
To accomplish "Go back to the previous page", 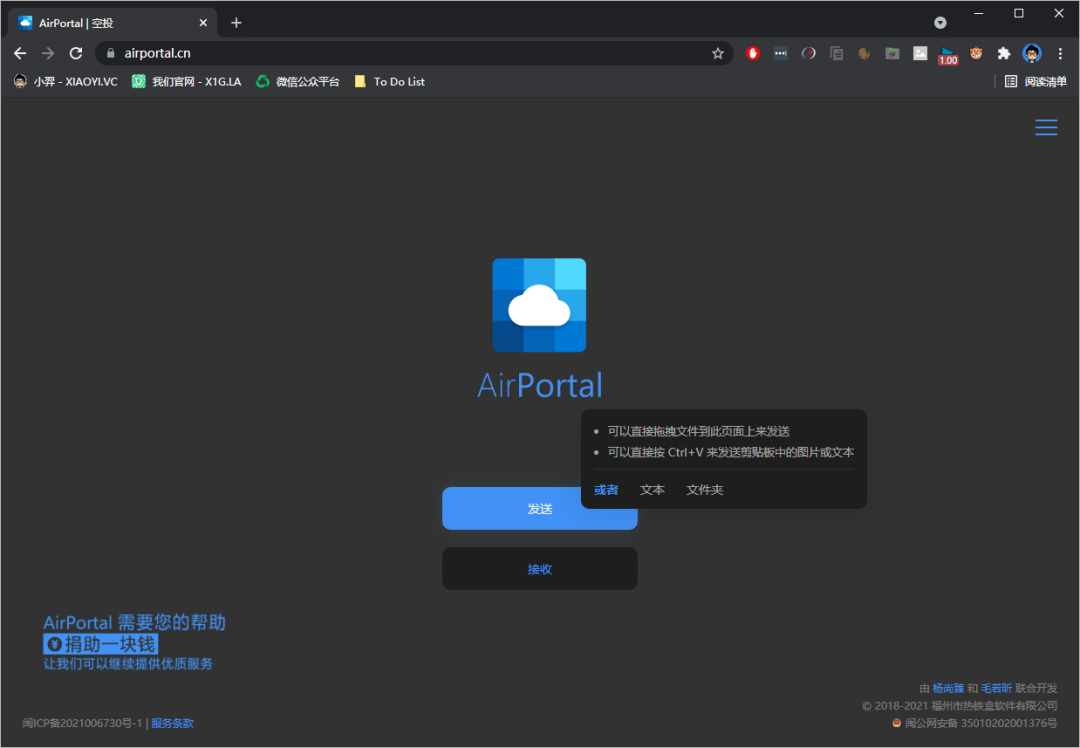I will [x=20, y=53].
